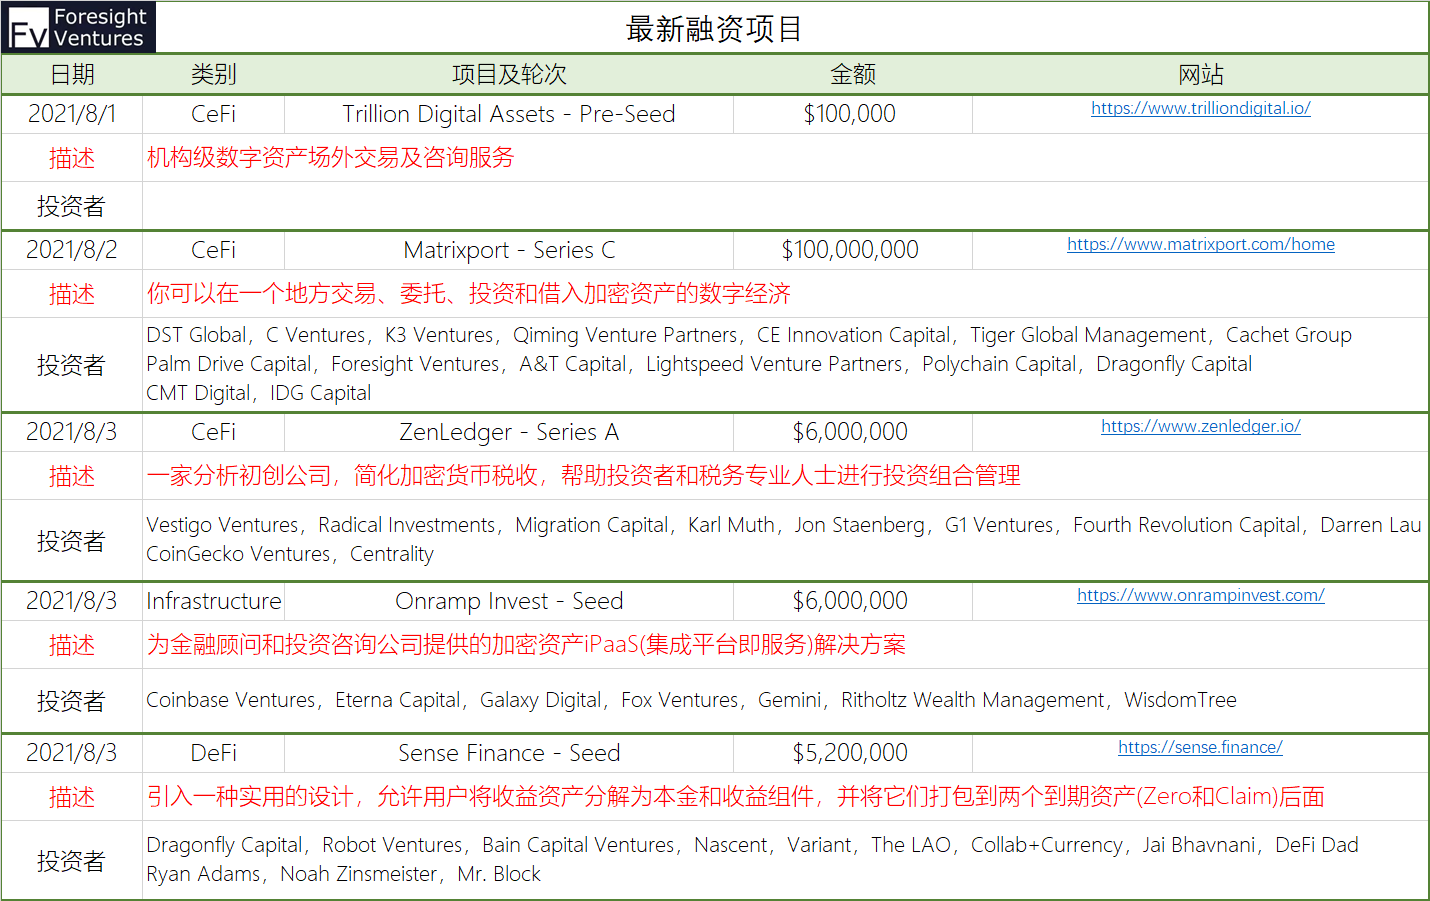Select the 投资者 label under ZenLedger
1430x901 pixels.
pyautogui.click(x=72, y=541)
